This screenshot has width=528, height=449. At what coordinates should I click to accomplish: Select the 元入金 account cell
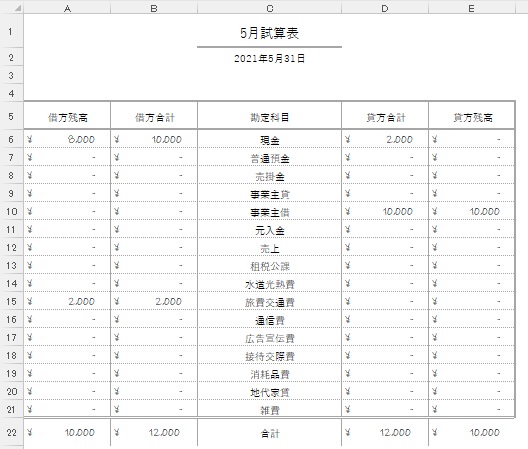(x=269, y=229)
